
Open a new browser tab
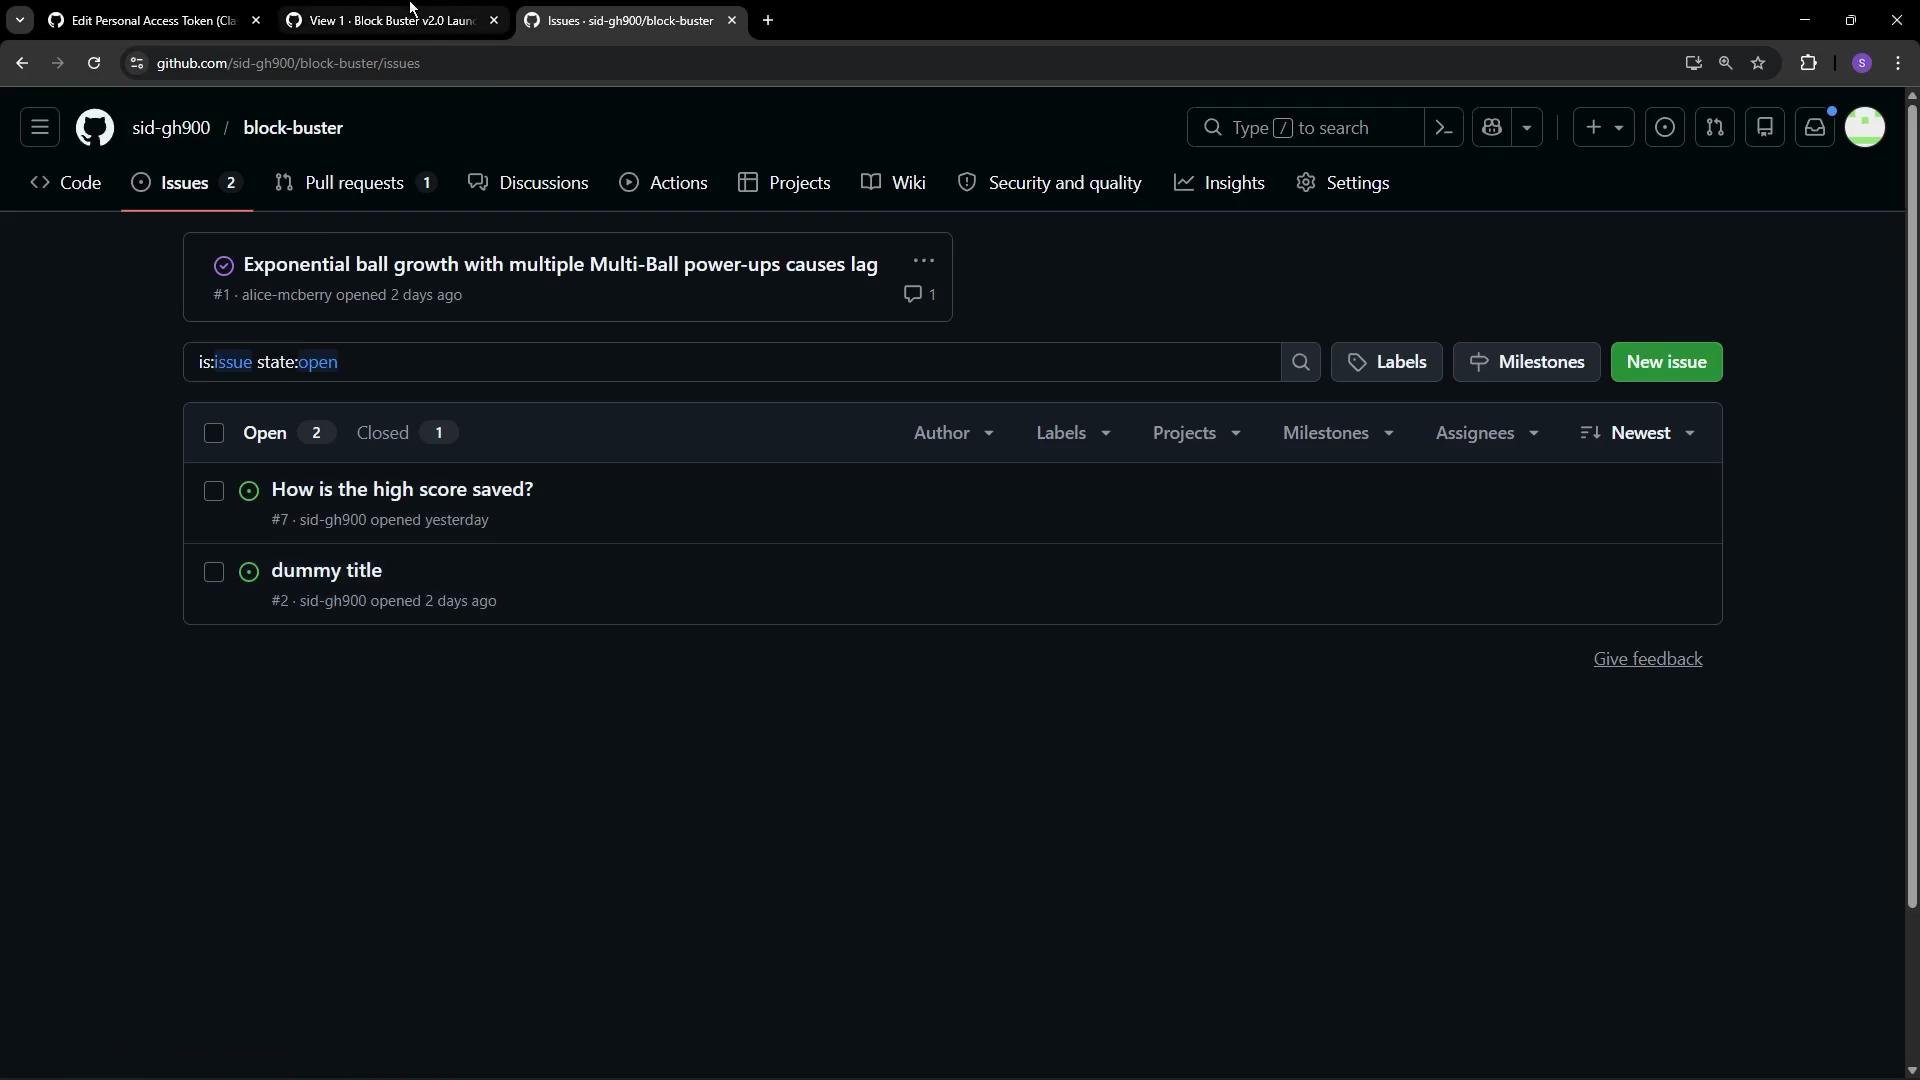tap(768, 20)
